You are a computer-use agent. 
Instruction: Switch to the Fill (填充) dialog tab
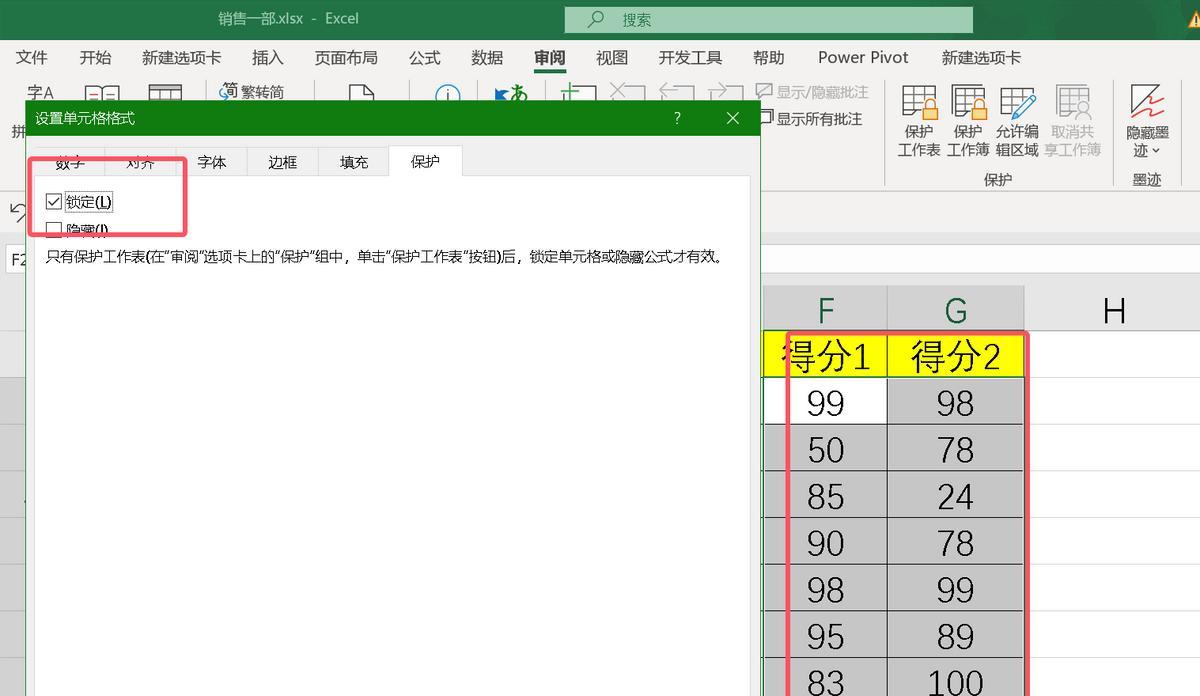click(354, 162)
